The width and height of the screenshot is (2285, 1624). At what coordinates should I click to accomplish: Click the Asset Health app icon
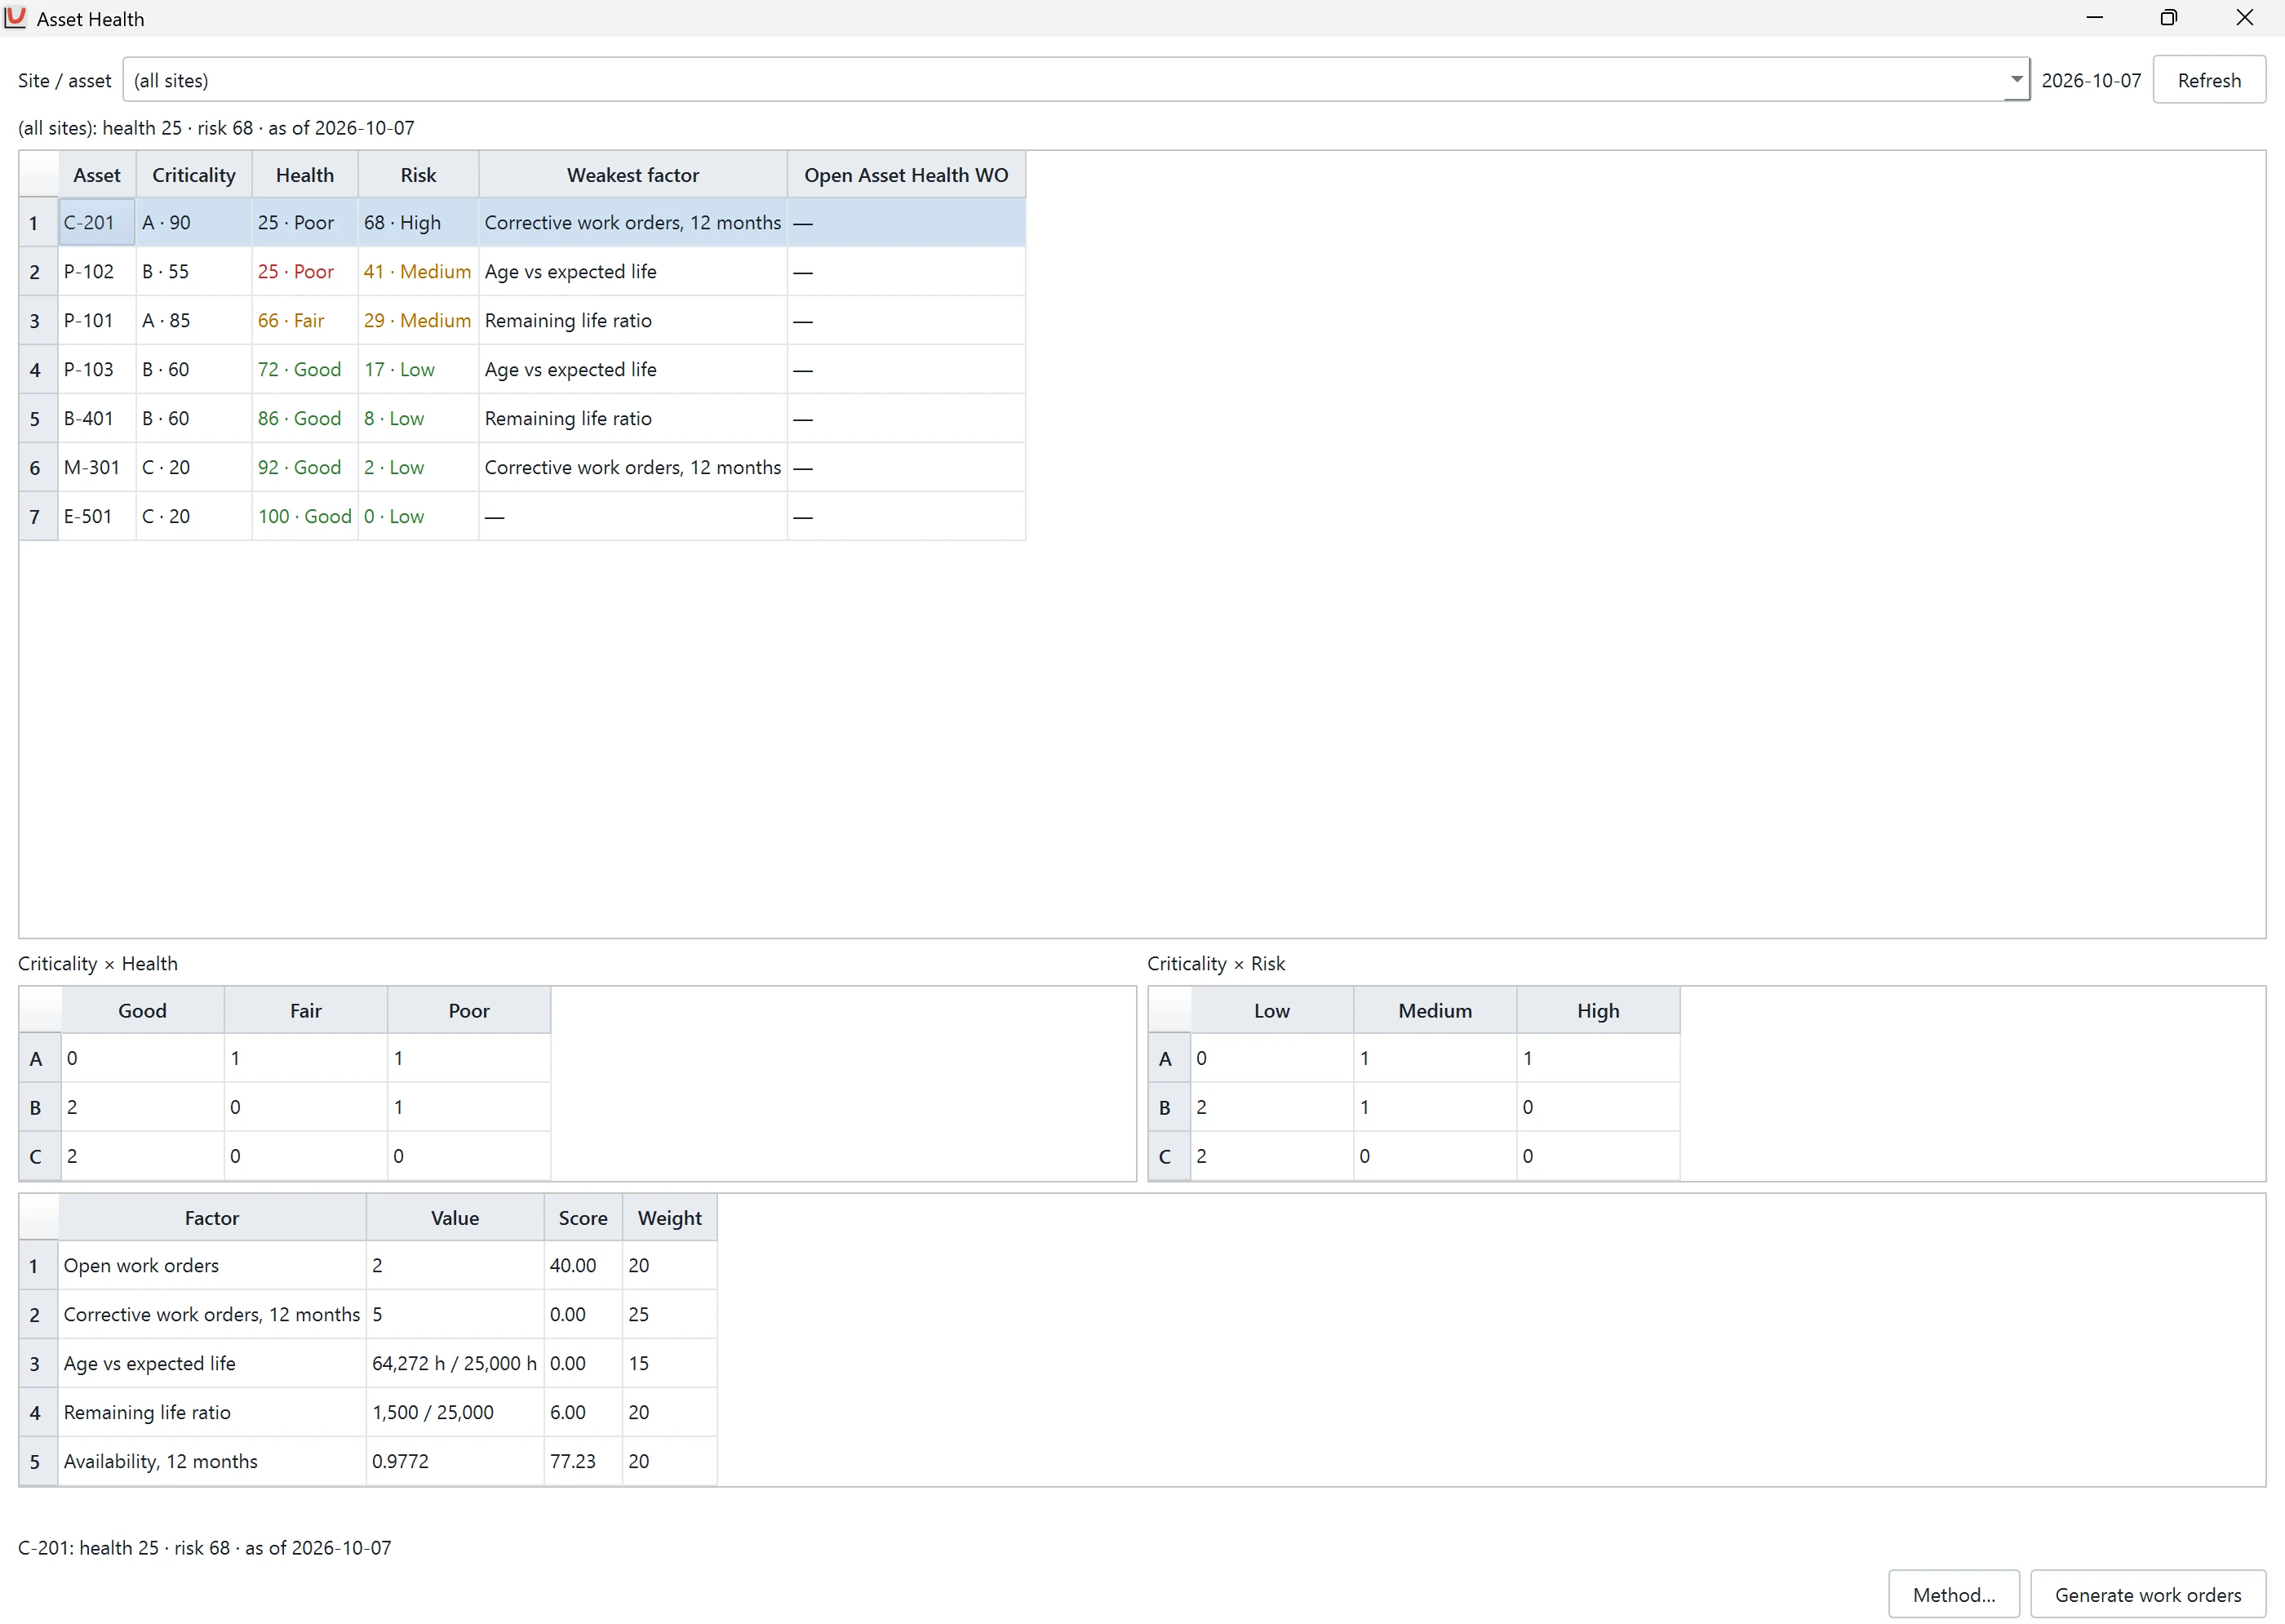tap(15, 18)
